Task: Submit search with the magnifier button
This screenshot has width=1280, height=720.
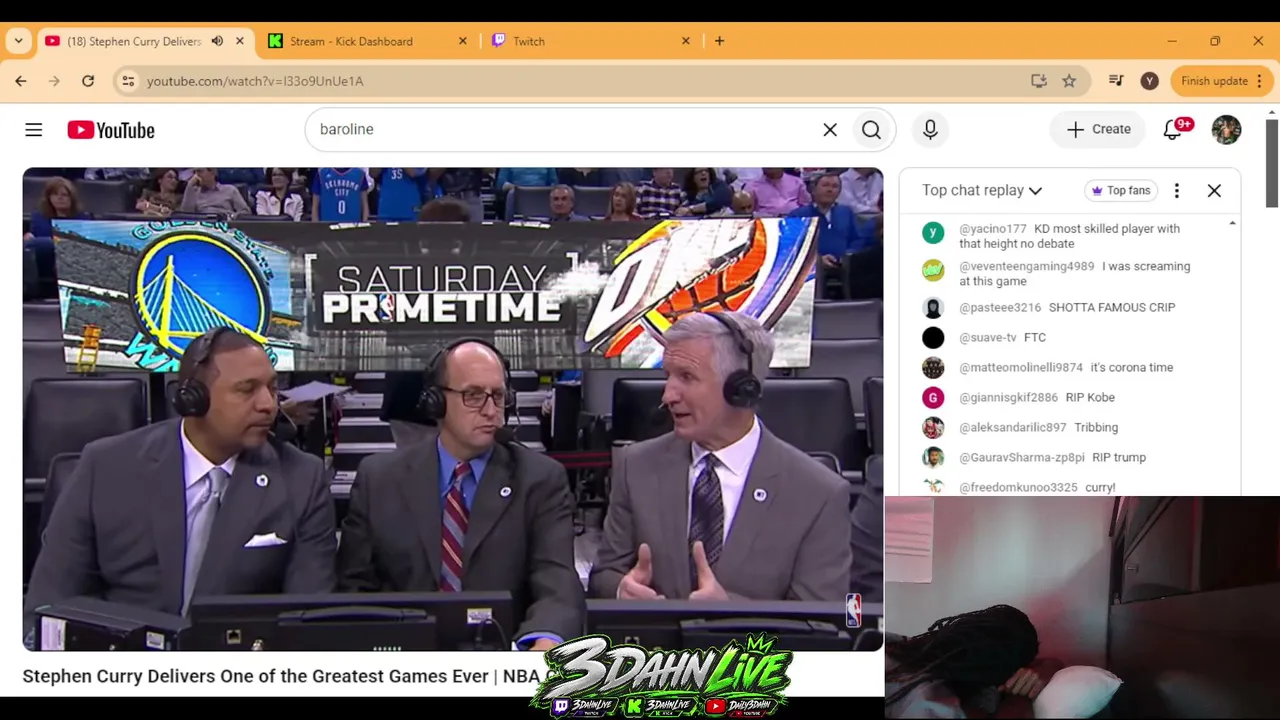Action: pos(871,130)
